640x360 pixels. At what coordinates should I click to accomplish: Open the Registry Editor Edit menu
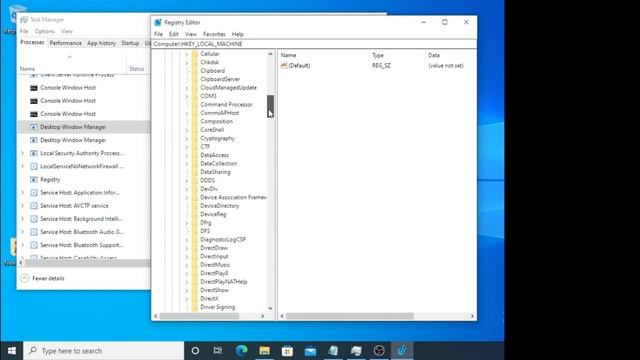(174, 34)
